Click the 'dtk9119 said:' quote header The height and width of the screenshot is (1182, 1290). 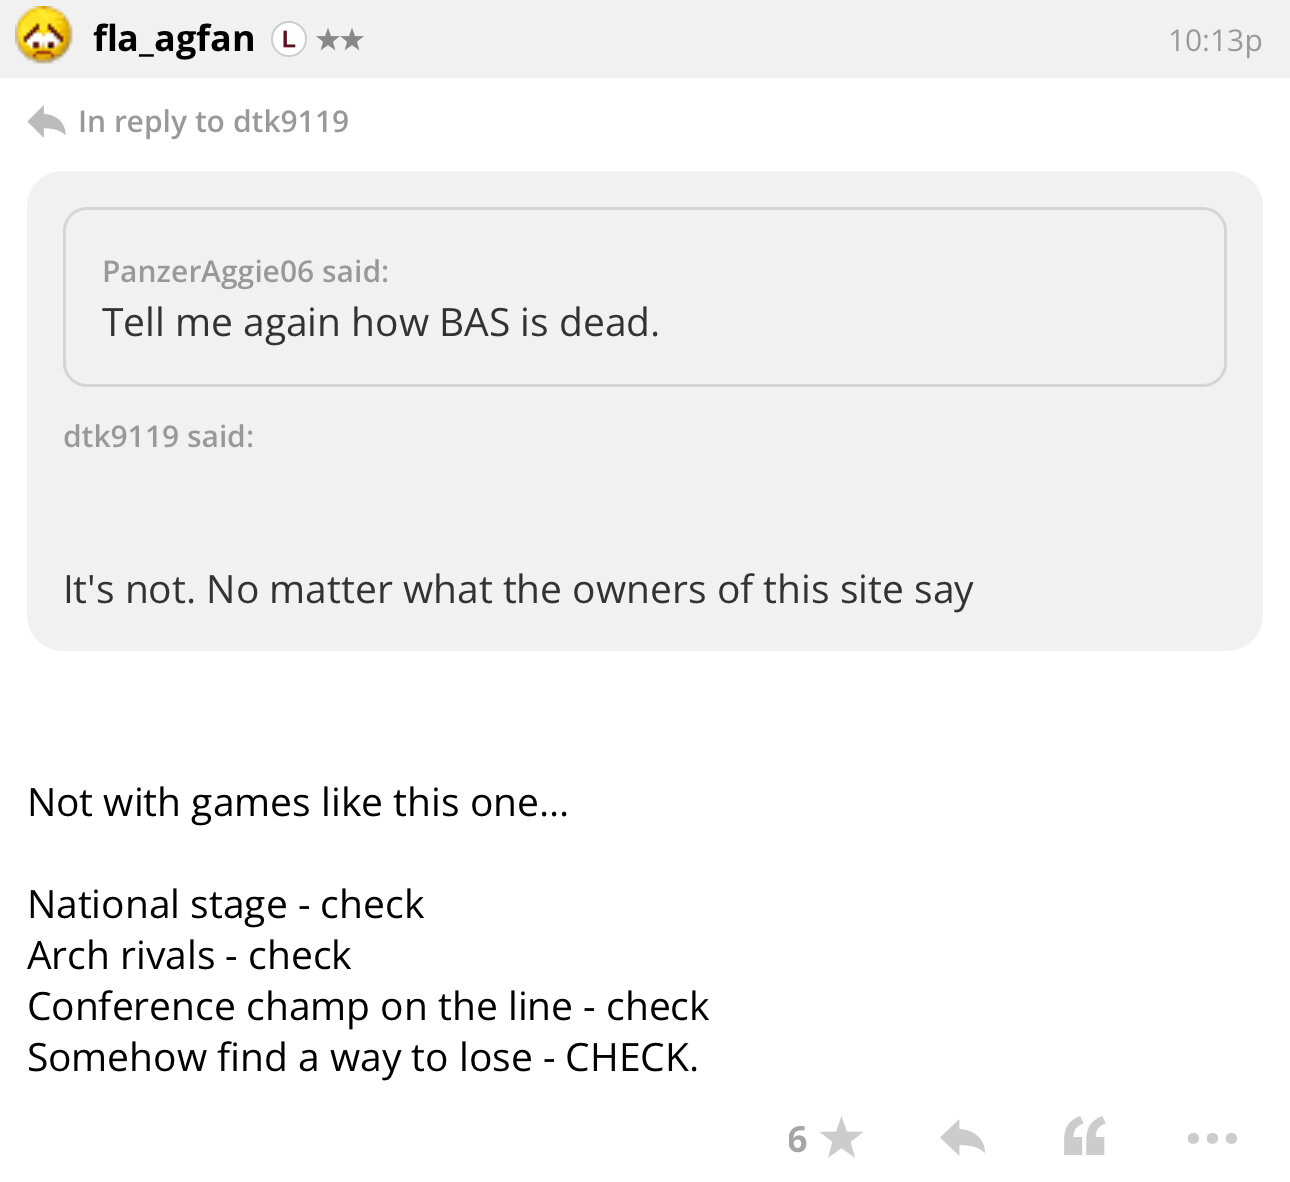coord(159,436)
